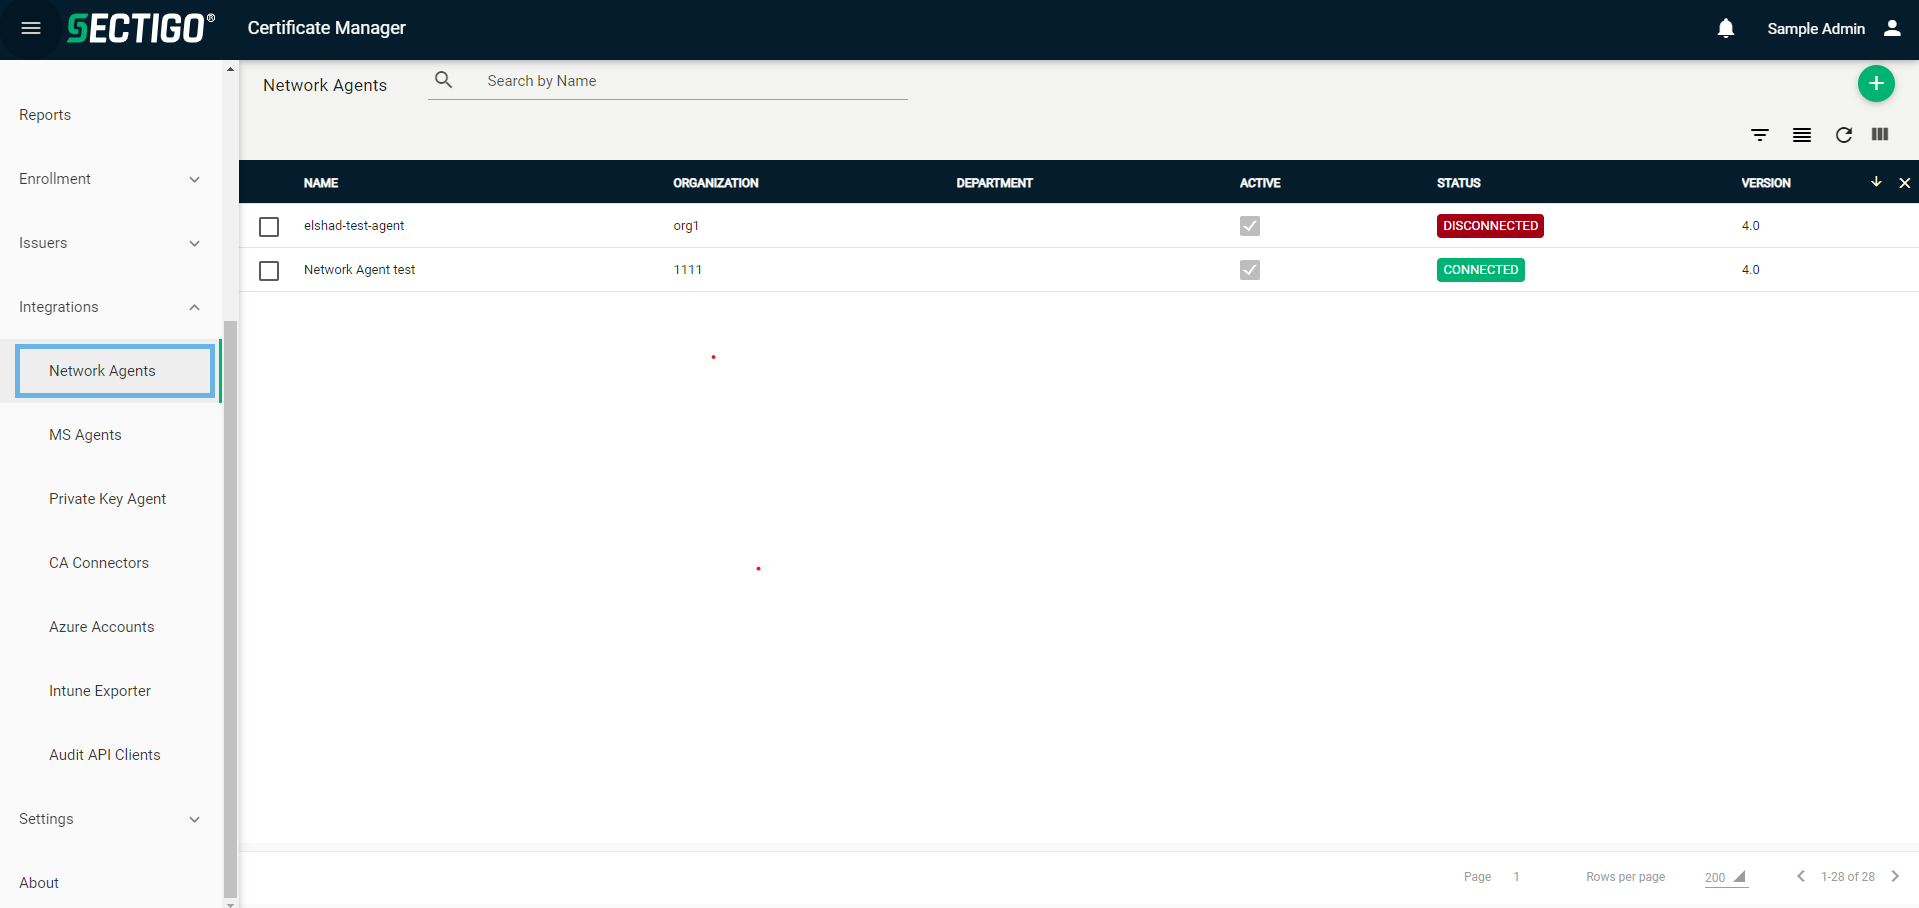Viewport: 1919px width, 908px height.
Task: Open Private Key Agent page
Action: (x=107, y=499)
